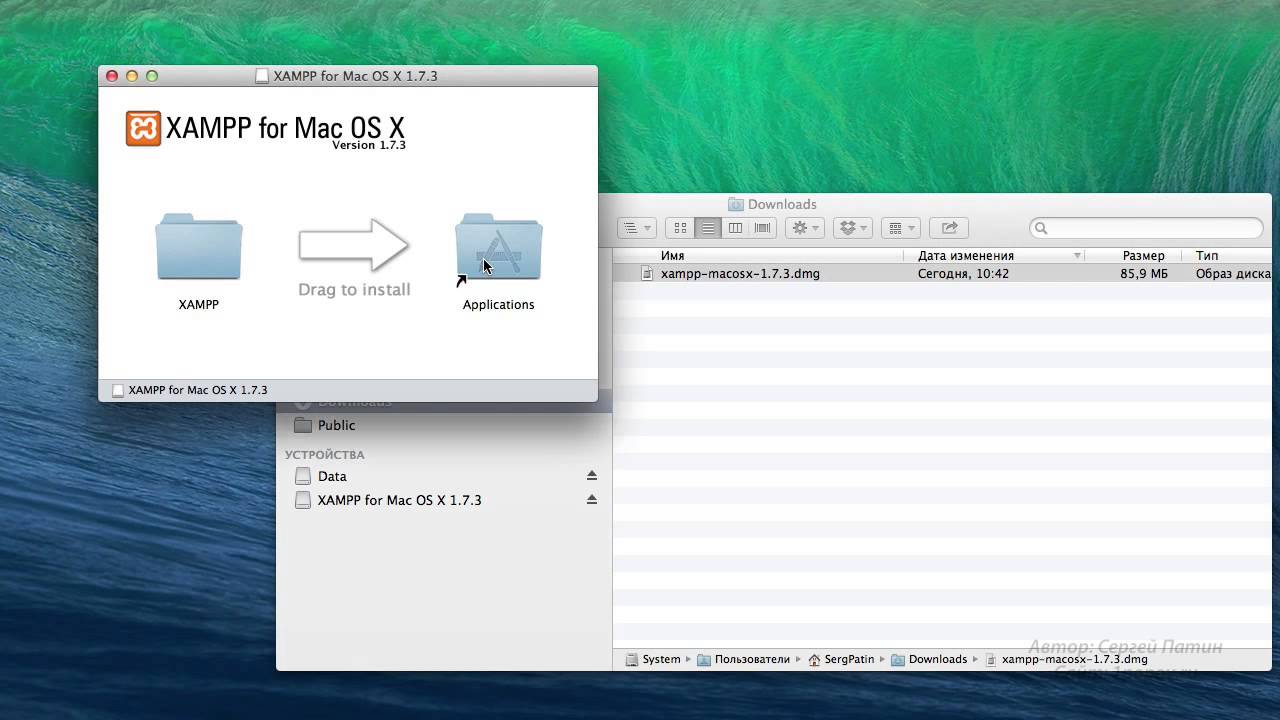
Task: Switch Finder to icon view
Action: [x=680, y=228]
